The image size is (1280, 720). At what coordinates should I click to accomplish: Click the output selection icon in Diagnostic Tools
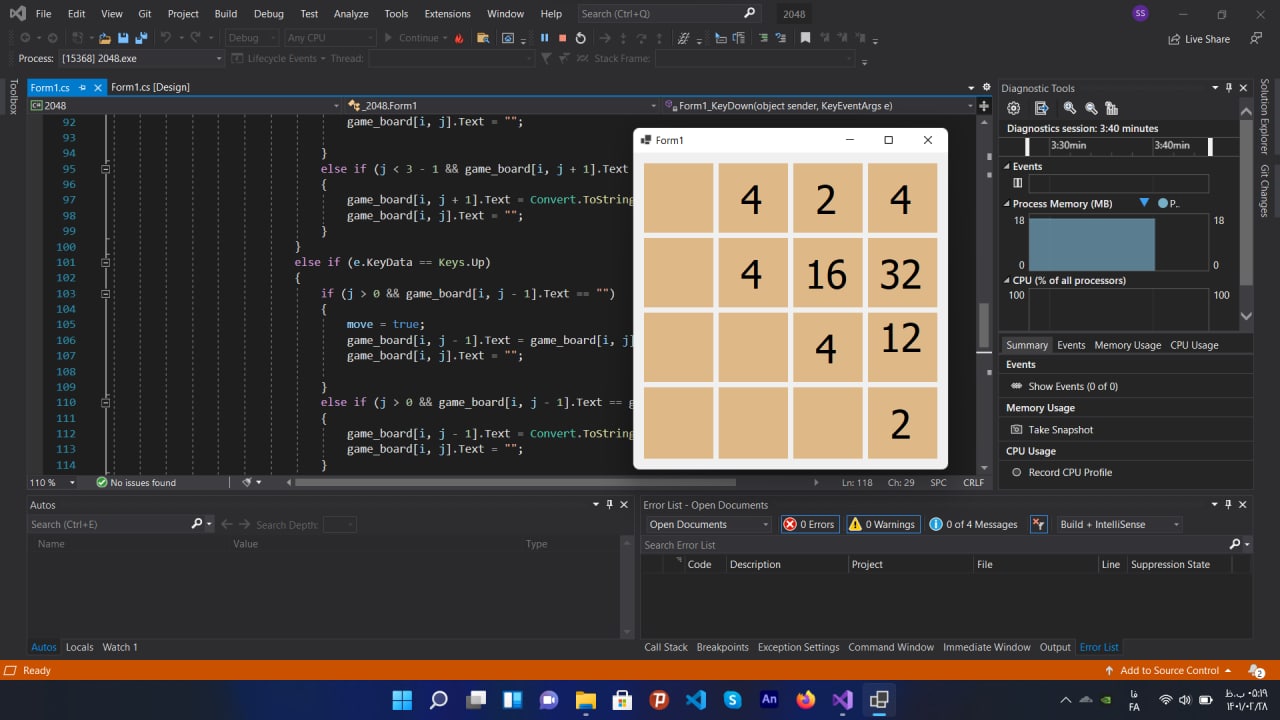click(x=1041, y=108)
